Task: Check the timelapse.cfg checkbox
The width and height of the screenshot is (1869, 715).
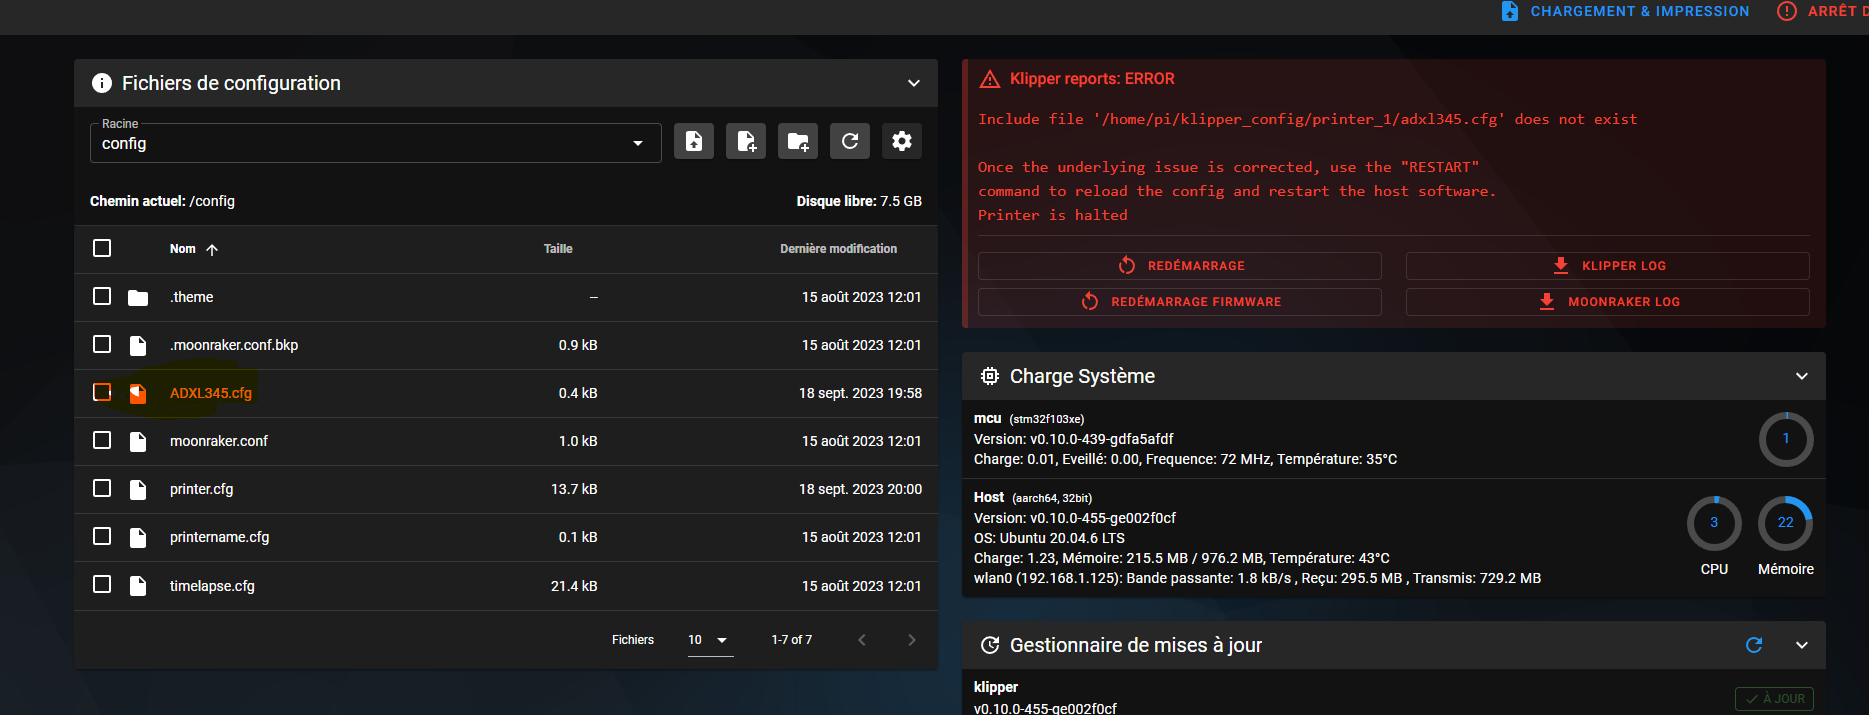Action: [x=102, y=584]
